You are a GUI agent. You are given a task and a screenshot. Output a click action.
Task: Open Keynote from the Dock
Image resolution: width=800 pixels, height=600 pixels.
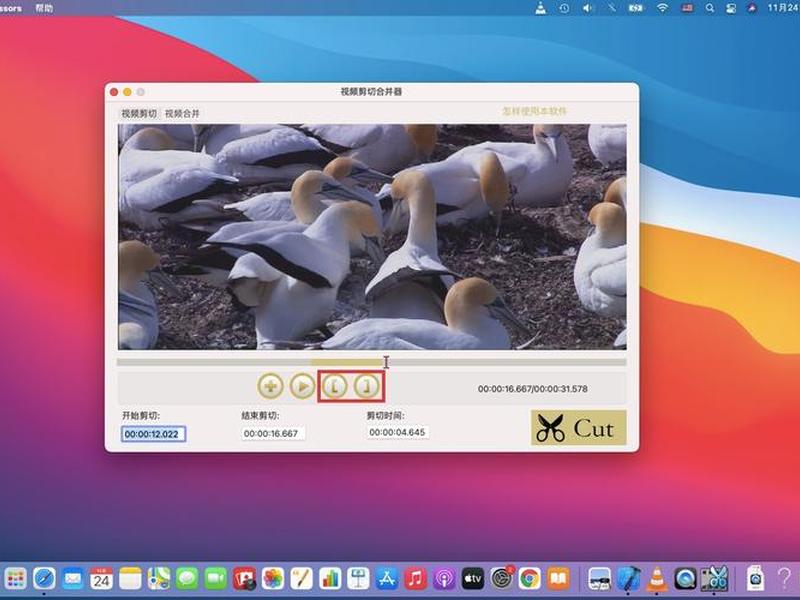358,579
